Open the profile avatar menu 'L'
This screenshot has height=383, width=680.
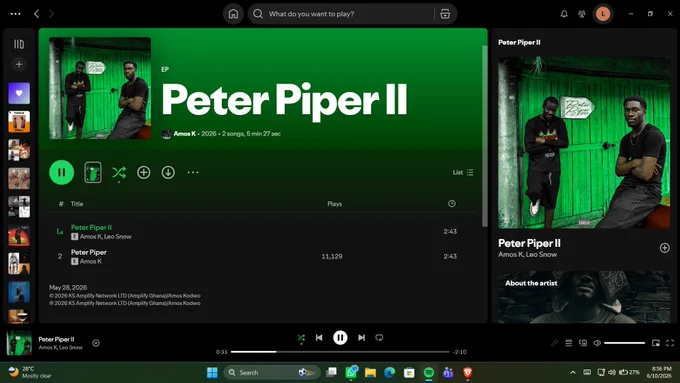click(x=603, y=14)
